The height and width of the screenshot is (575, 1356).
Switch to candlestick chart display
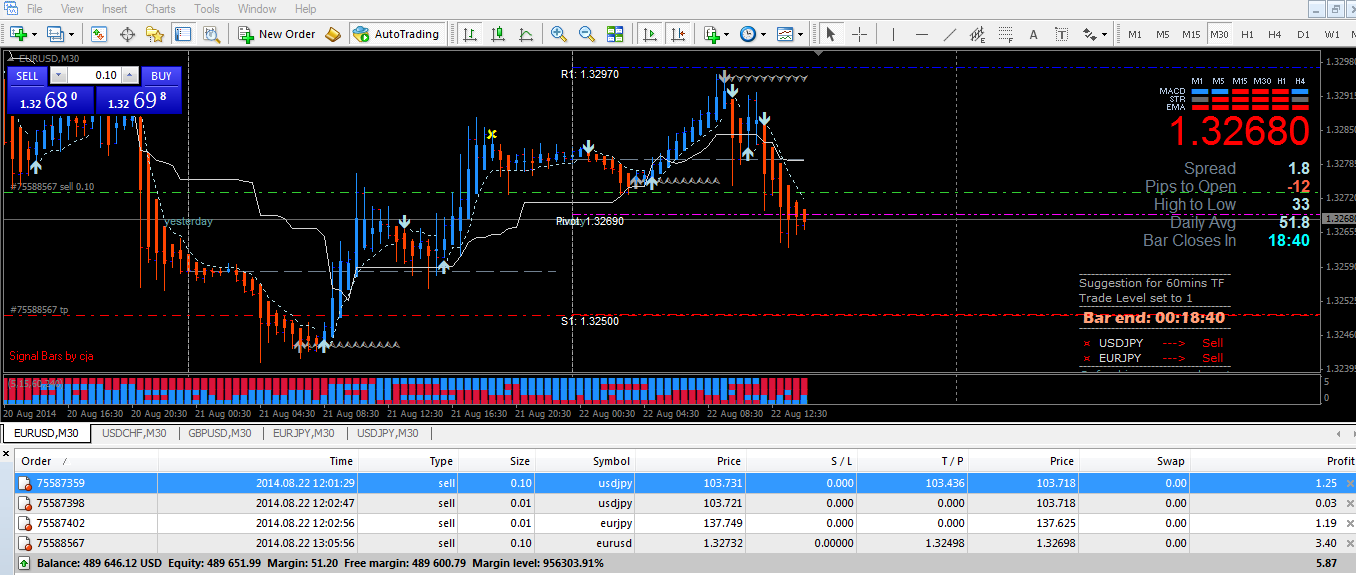499,34
